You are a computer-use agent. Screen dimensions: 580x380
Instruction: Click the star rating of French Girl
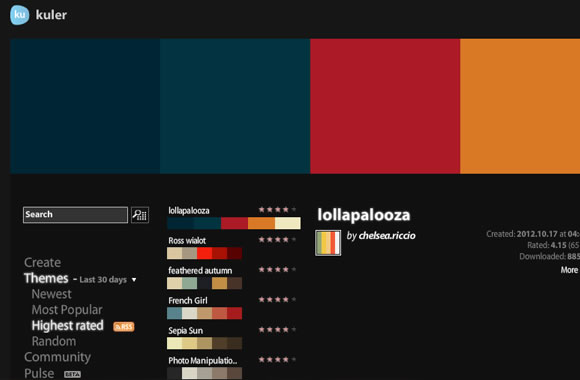coord(277,300)
